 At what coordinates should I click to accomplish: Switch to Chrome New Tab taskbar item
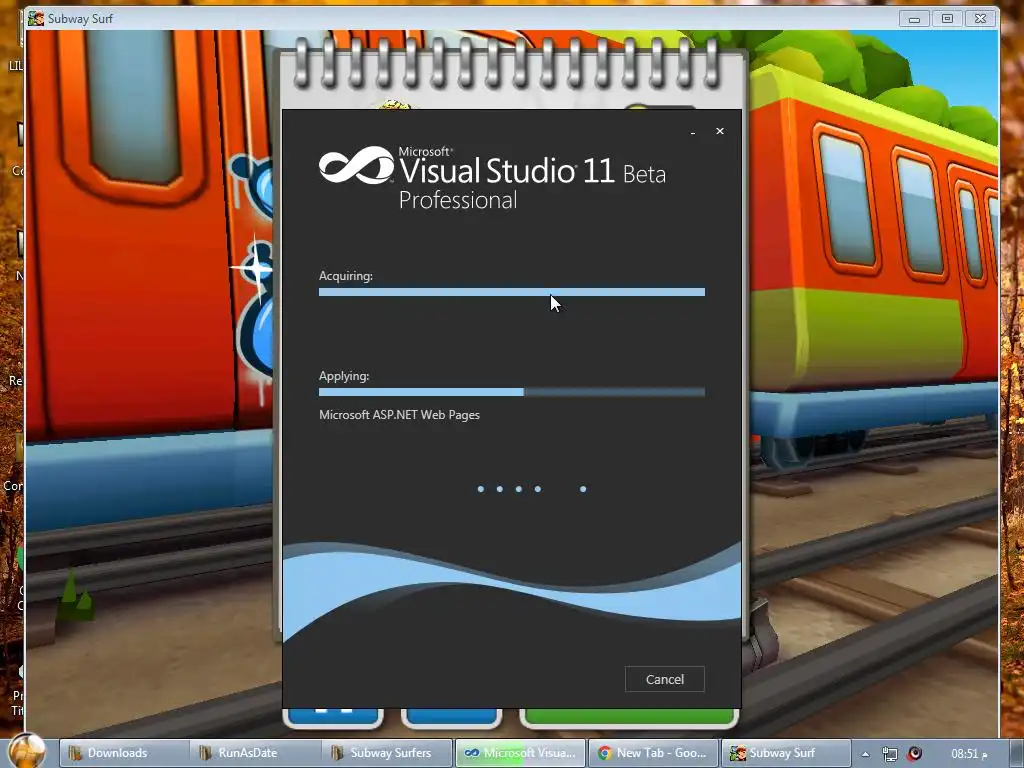[x=653, y=753]
